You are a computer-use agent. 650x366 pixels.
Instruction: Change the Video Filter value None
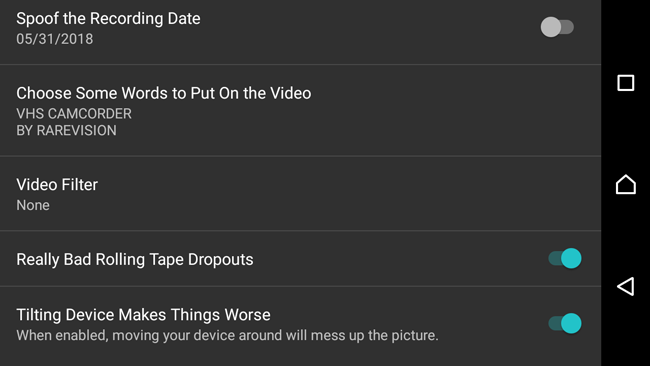click(x=33, y=205)
